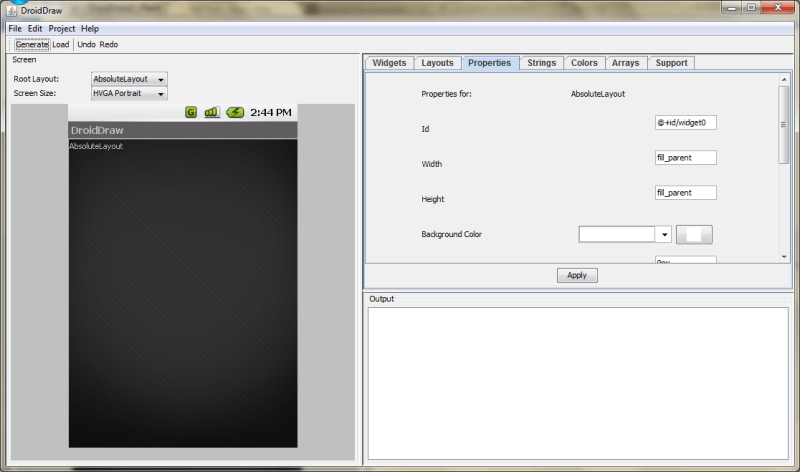800x472 pixels.
Task: Maximize the DroidDraw window
Action: coord(751,8)
